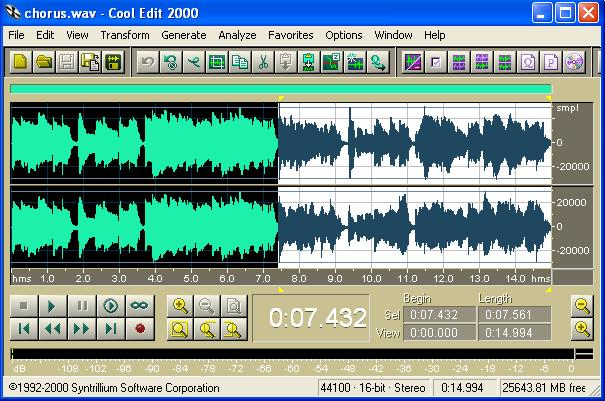Jump to the end with Go-to-end button
The height and width of the screenshot is (401, 605).
[x=111, y=329]
